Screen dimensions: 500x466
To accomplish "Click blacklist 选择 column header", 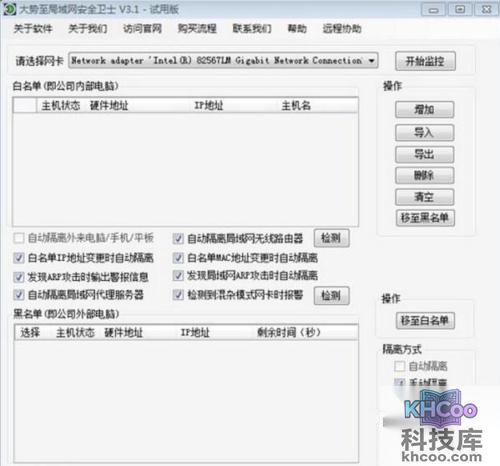I will tap(30, 332).
